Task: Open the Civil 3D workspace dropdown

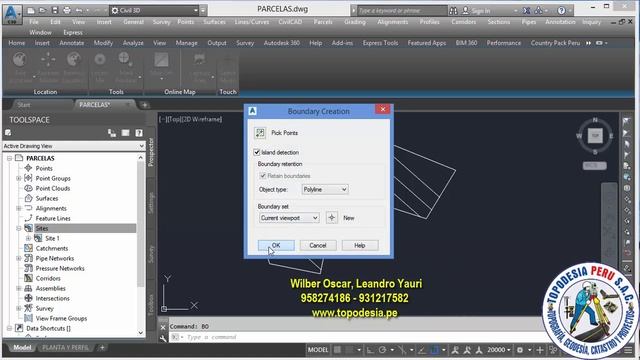Action: [154, 11]
